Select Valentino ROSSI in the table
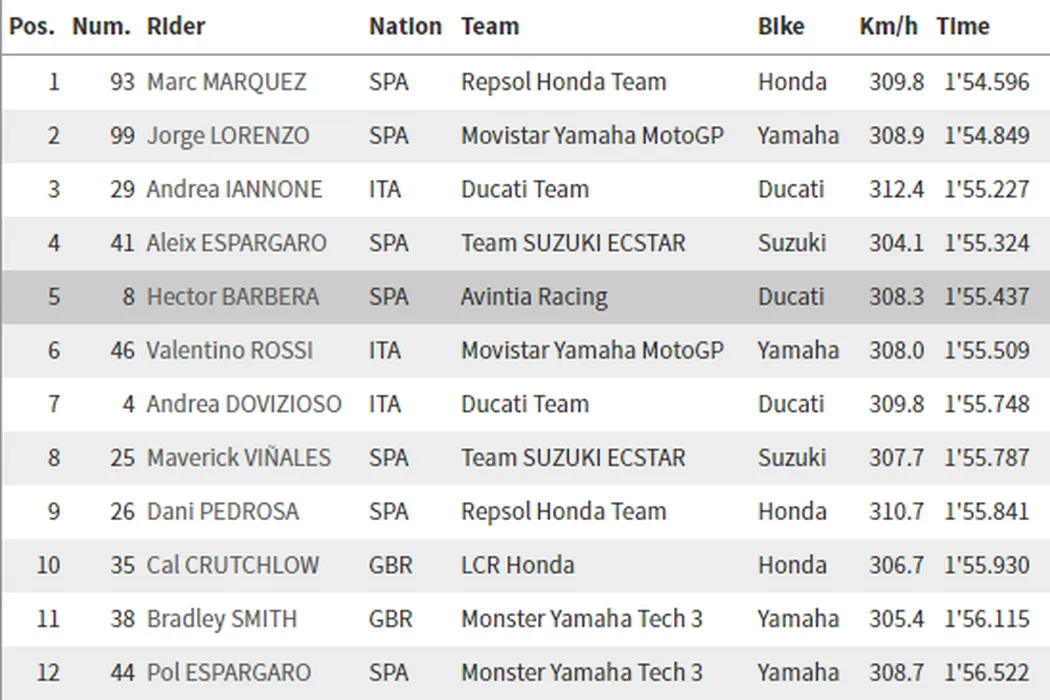 point(229,351)
